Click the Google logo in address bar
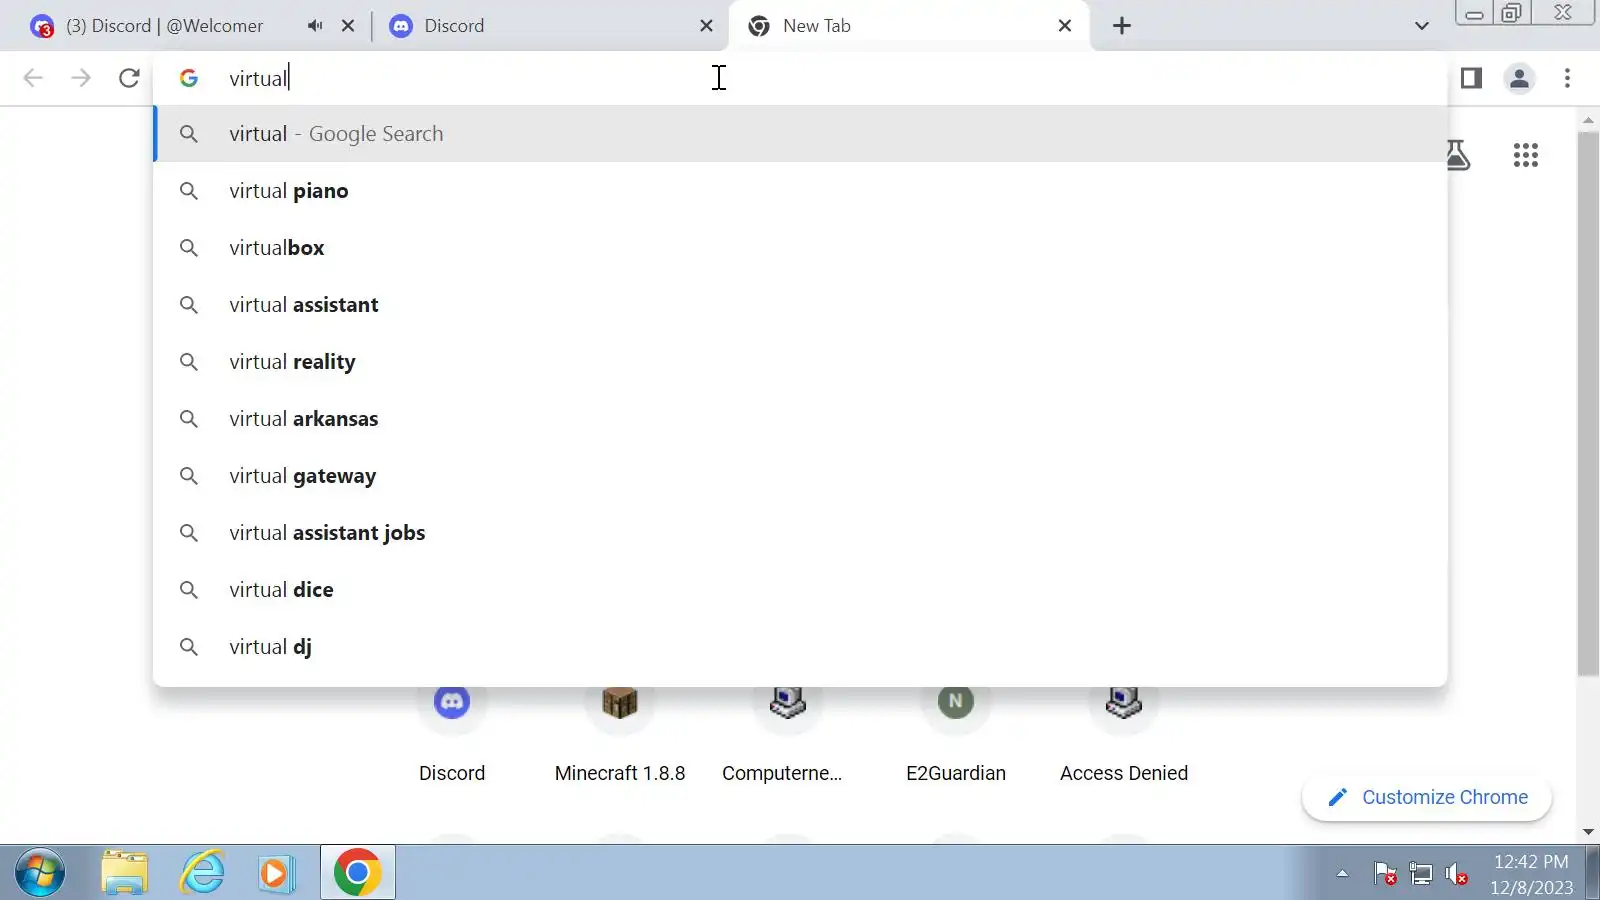 tap(188, 78)
